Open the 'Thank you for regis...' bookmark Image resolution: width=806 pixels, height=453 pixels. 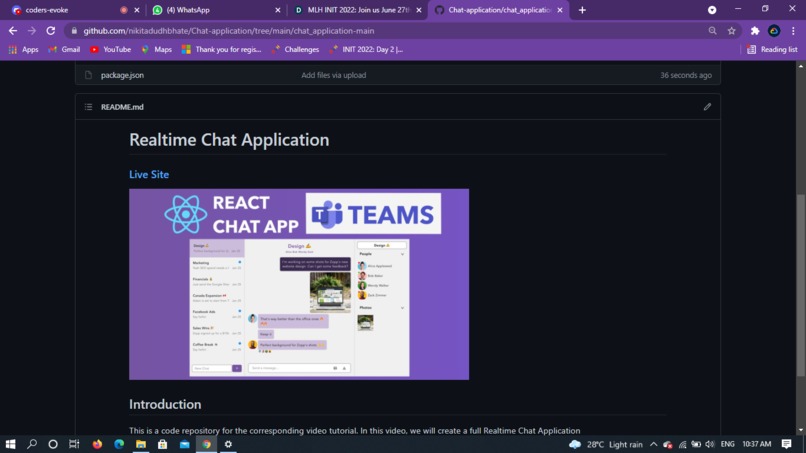coord(222,49)
